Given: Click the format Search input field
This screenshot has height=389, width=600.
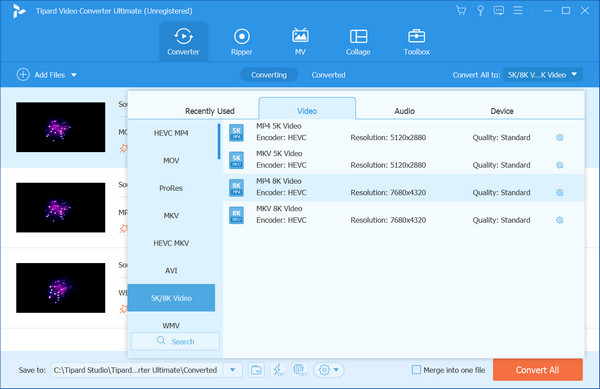Looking at the screenshot, I should tap(175, 341).
